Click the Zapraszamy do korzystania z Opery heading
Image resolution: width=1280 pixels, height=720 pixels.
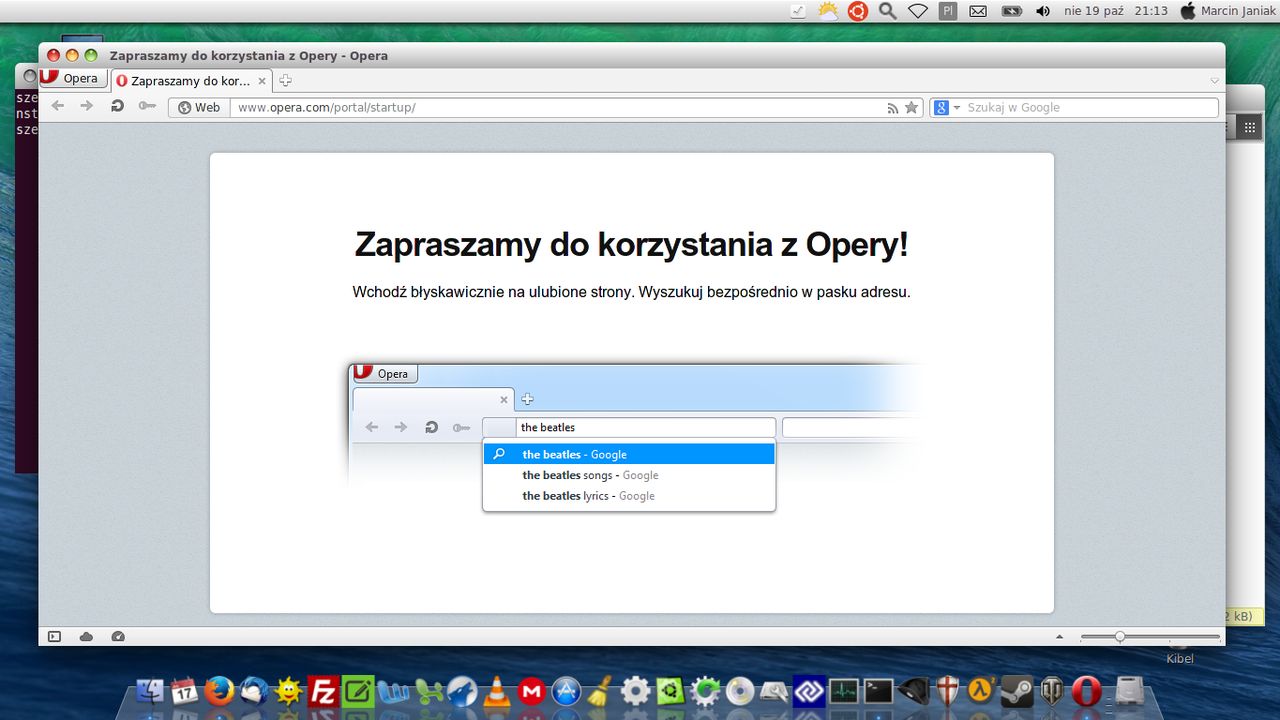[631, 244]
